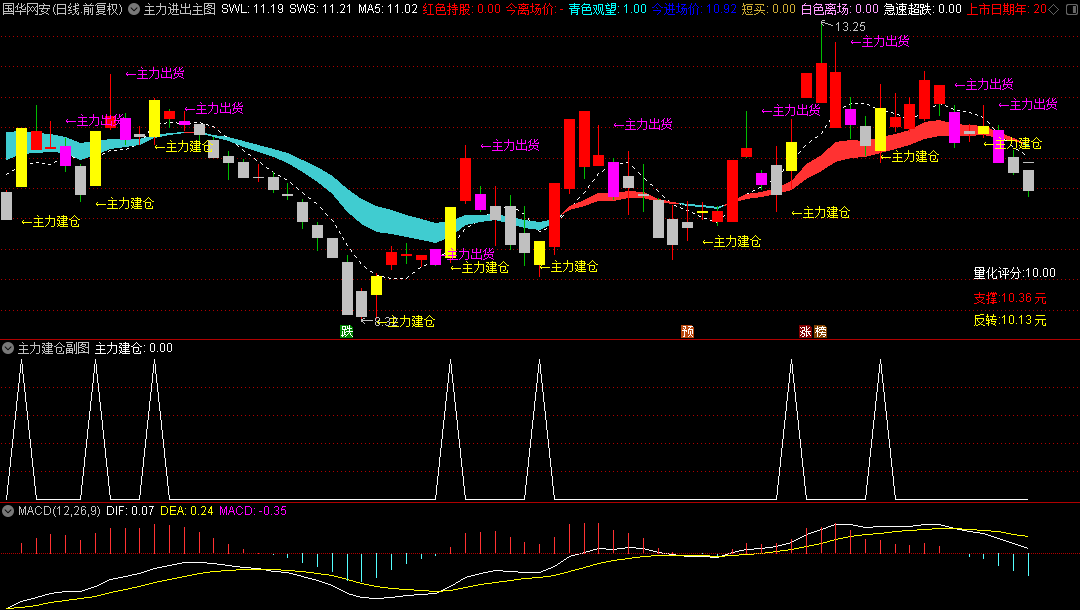Open the 榜 ranking marker
The image size is (1080, 610).
tap(820, 332)
